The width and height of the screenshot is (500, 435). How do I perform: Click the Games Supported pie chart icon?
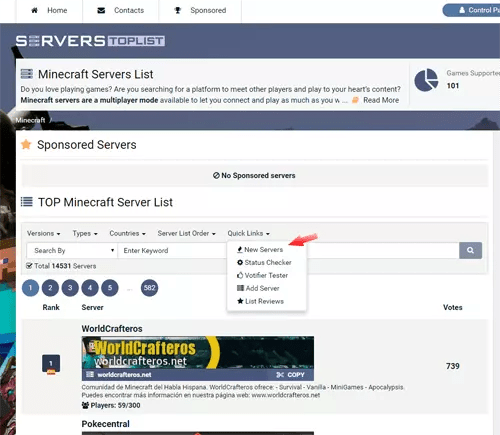(x=426, y=80)
